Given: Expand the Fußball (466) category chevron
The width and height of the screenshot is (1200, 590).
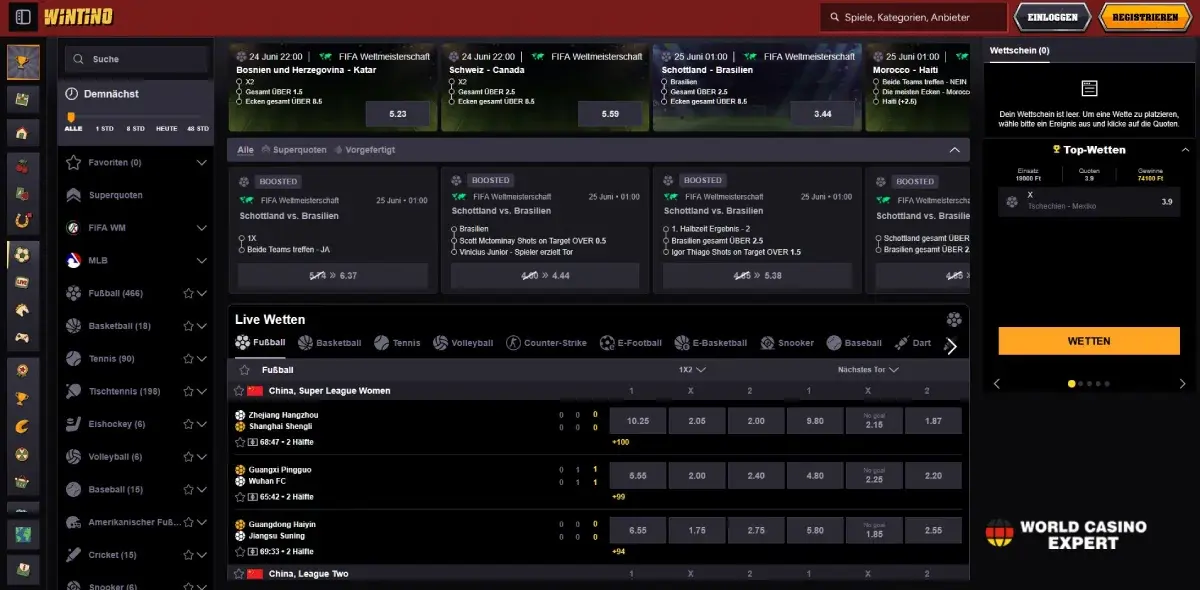Looking at the screenshot, I should point(202,293).
